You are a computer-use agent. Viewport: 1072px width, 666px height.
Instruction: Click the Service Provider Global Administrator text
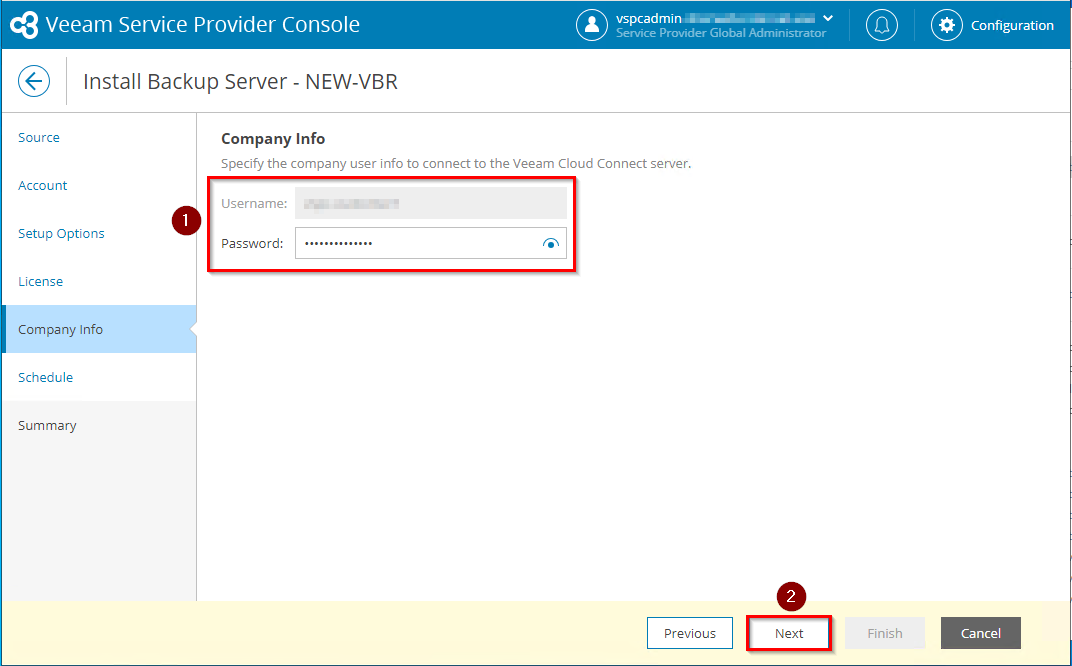[721, 33]
